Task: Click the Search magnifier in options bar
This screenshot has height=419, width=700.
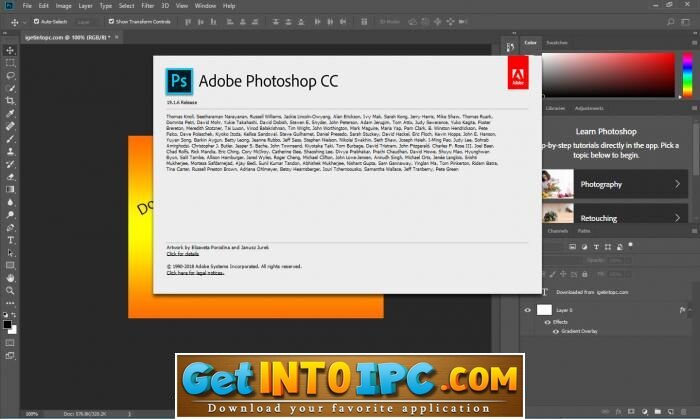Action: pyautogui.click(x=670, y=21)
